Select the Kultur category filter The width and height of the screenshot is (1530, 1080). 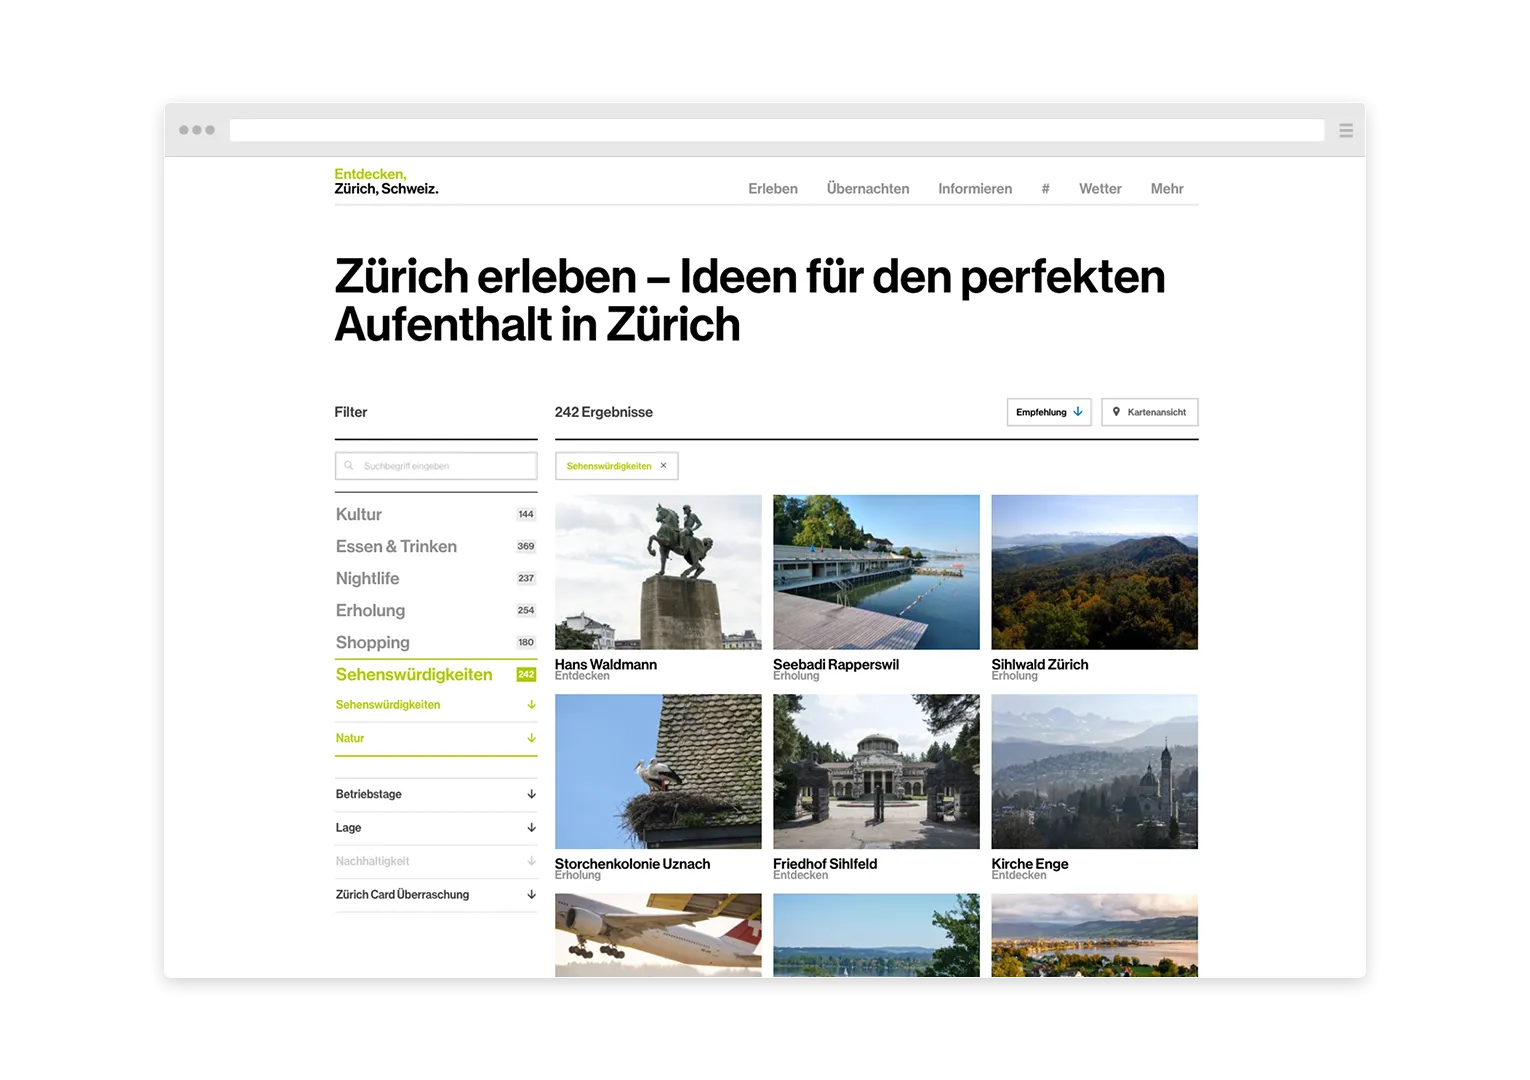[x=359, y=514]
